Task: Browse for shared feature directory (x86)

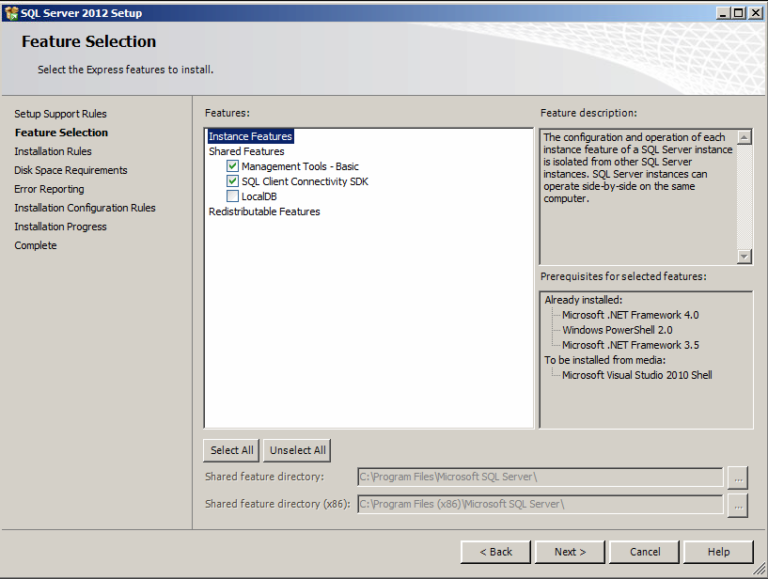Action: coord(738,505)
